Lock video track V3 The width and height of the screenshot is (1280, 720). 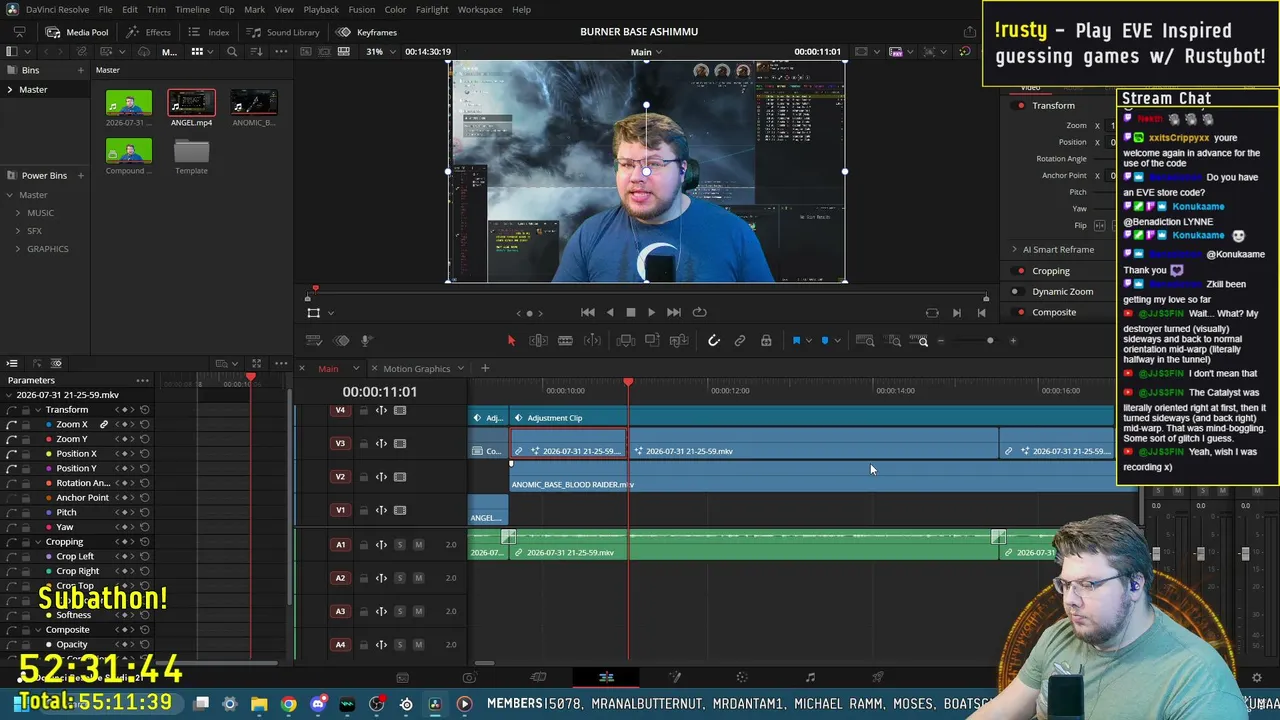[x=364, y=444]
